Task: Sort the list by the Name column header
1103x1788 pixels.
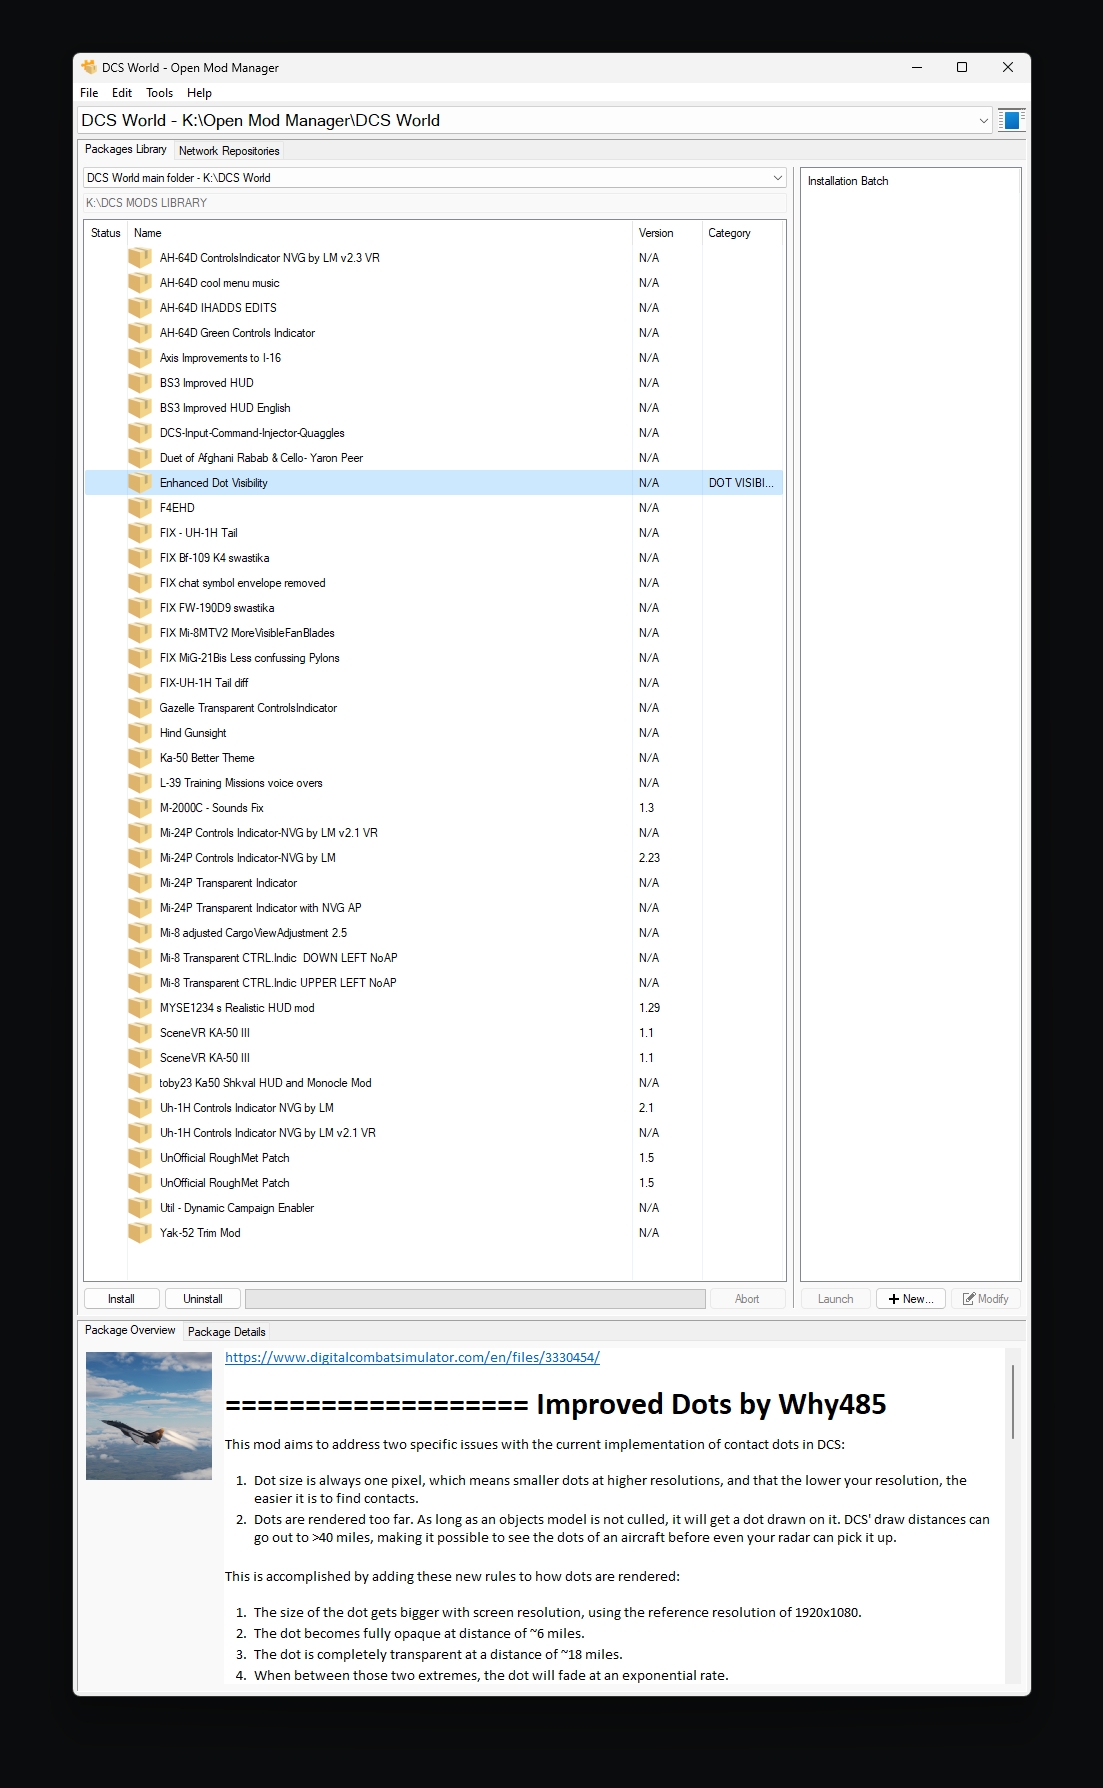Action: (380, 232)
